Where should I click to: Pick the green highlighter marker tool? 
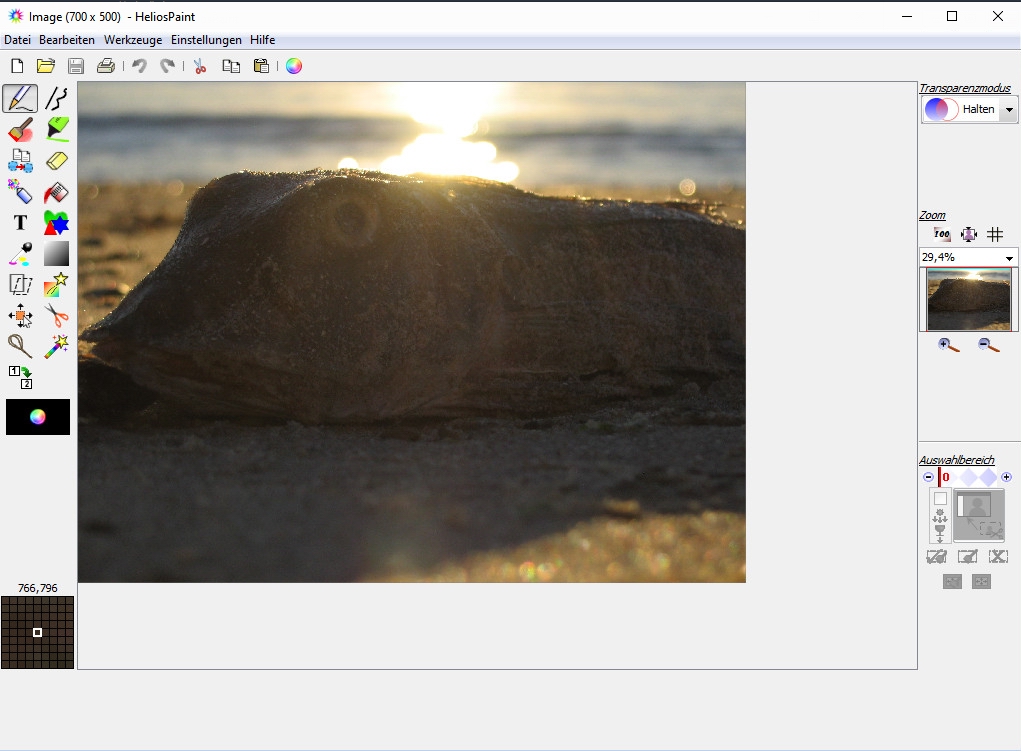tap(57, 129)
